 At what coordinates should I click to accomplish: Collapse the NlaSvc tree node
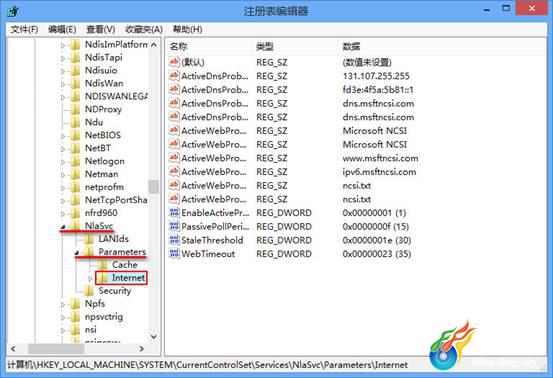click(x=63, y=227)
